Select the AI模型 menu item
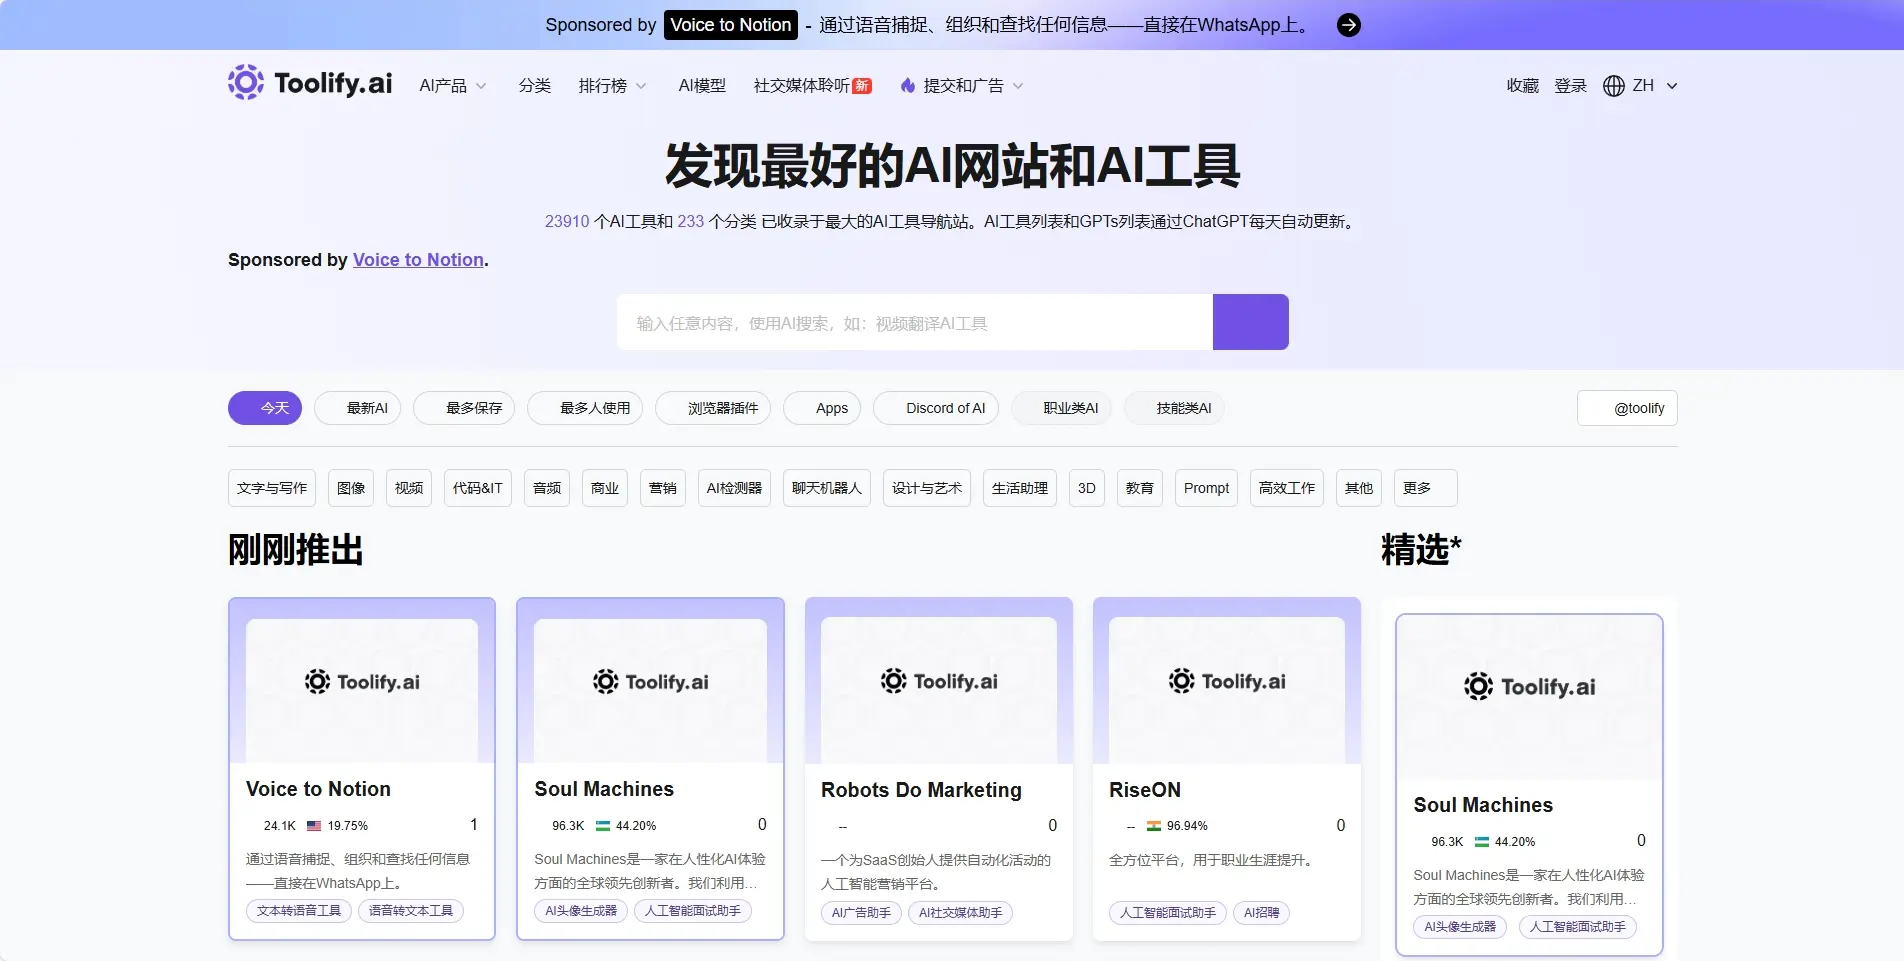 [x=702, y=86]
